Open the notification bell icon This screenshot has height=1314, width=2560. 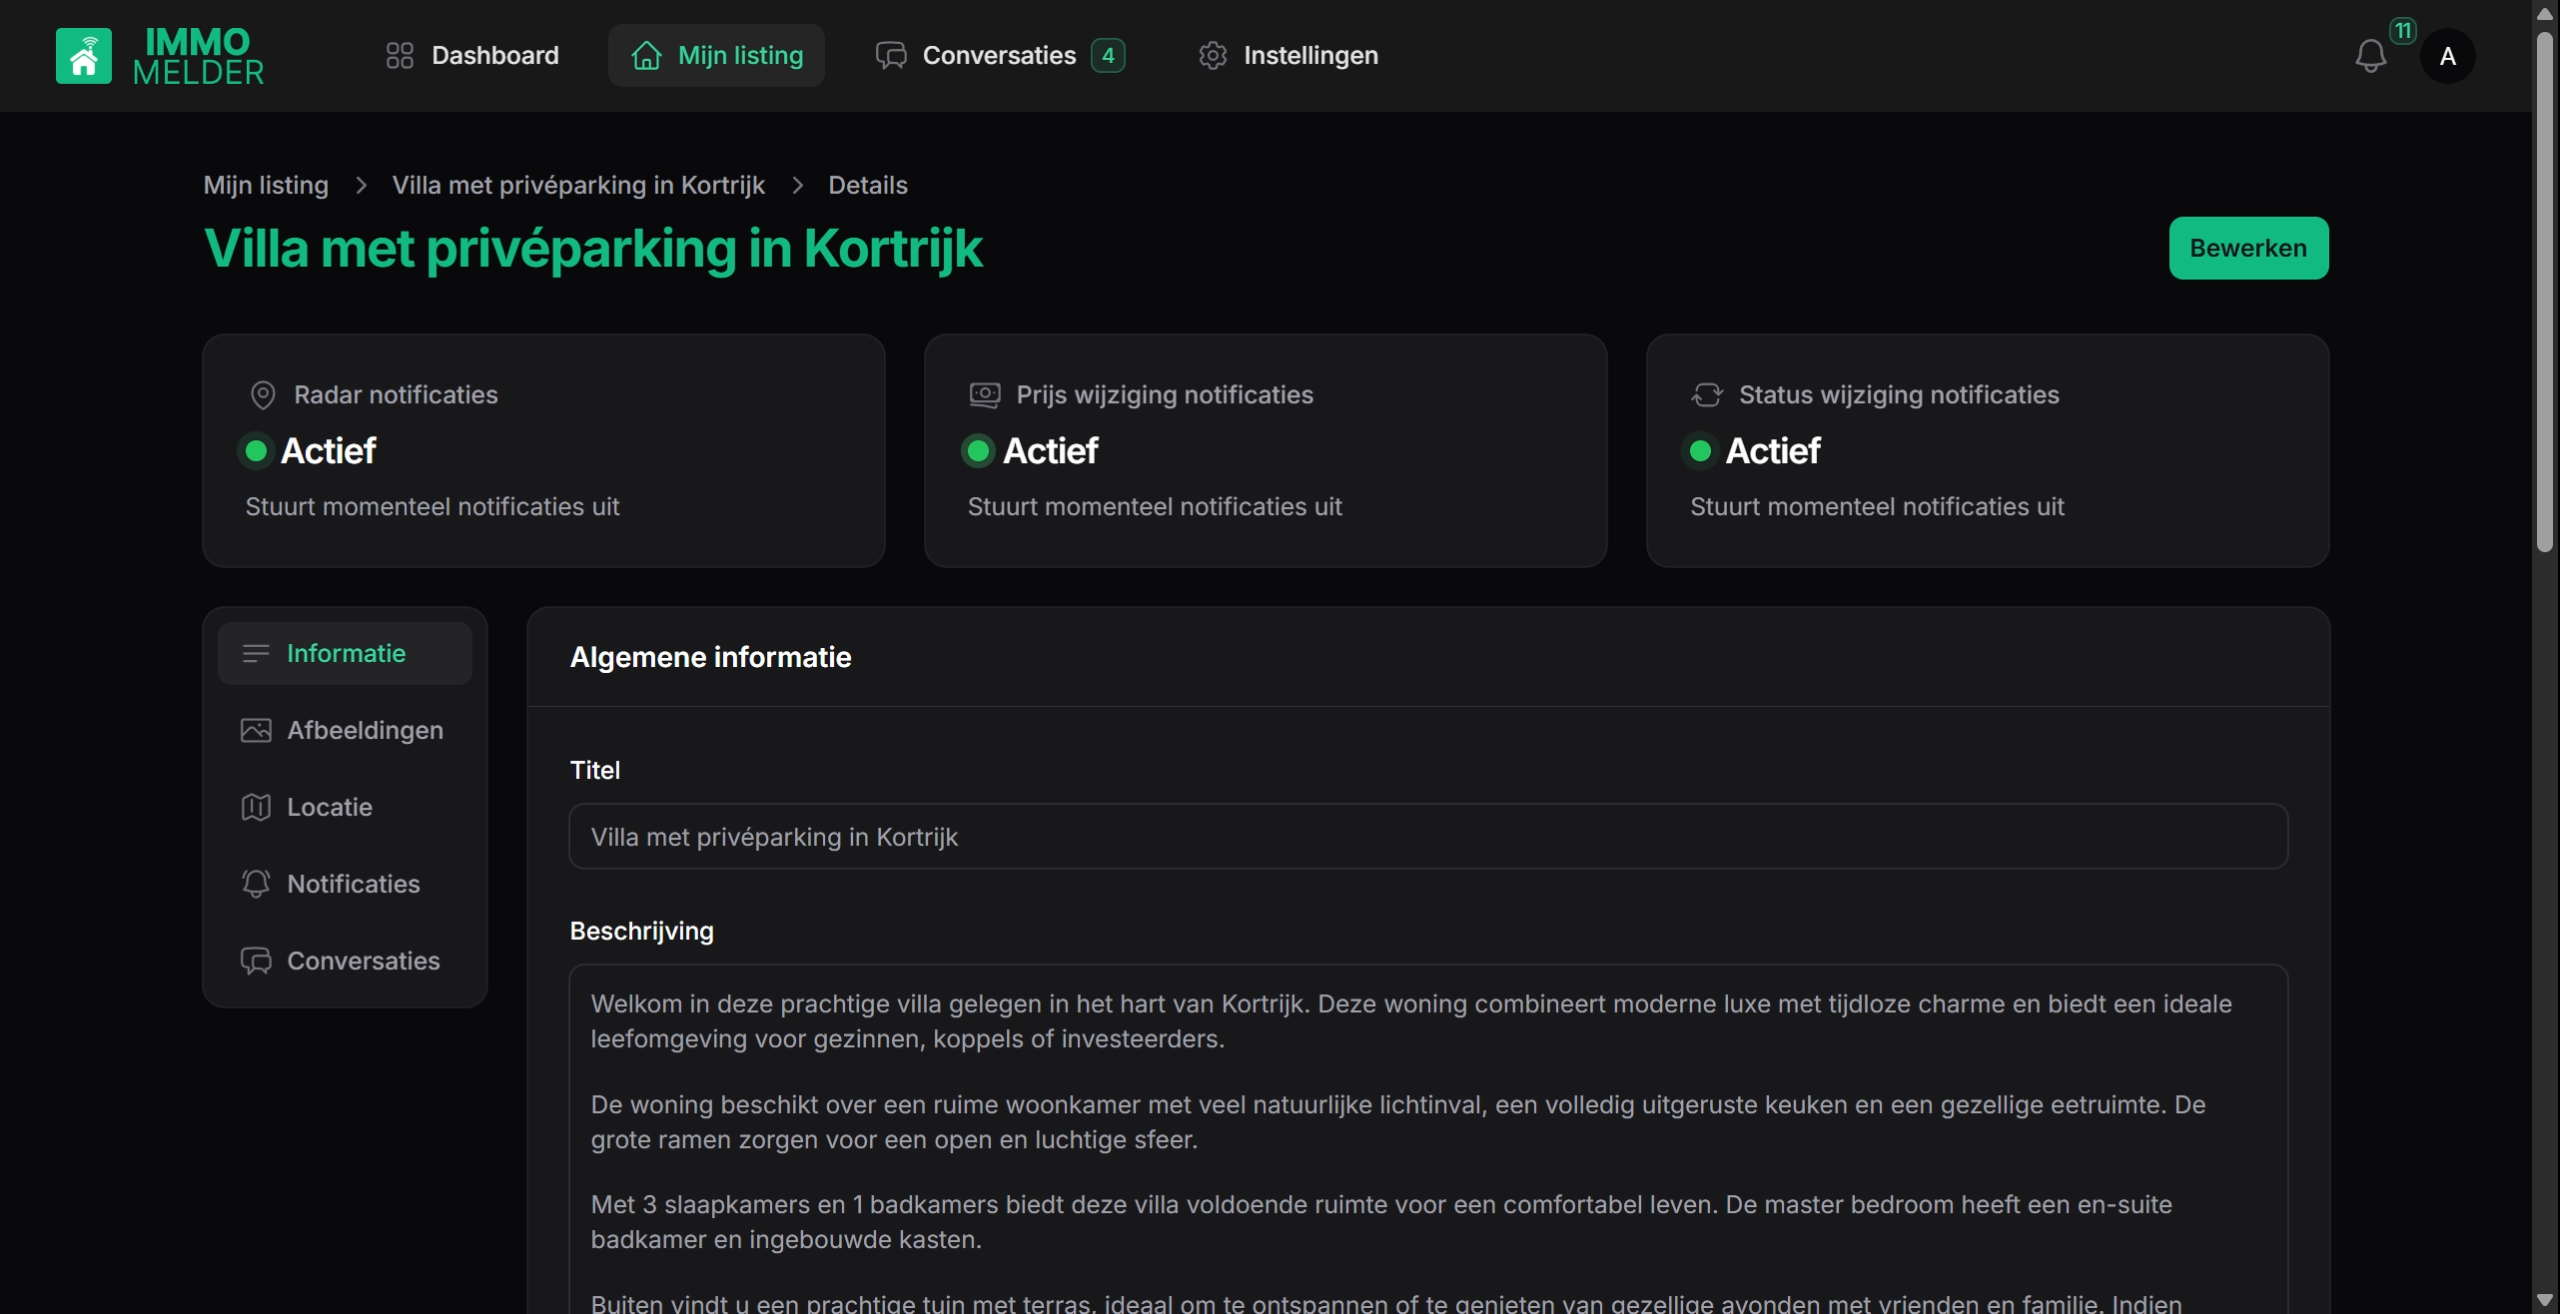click(2370, 56)
